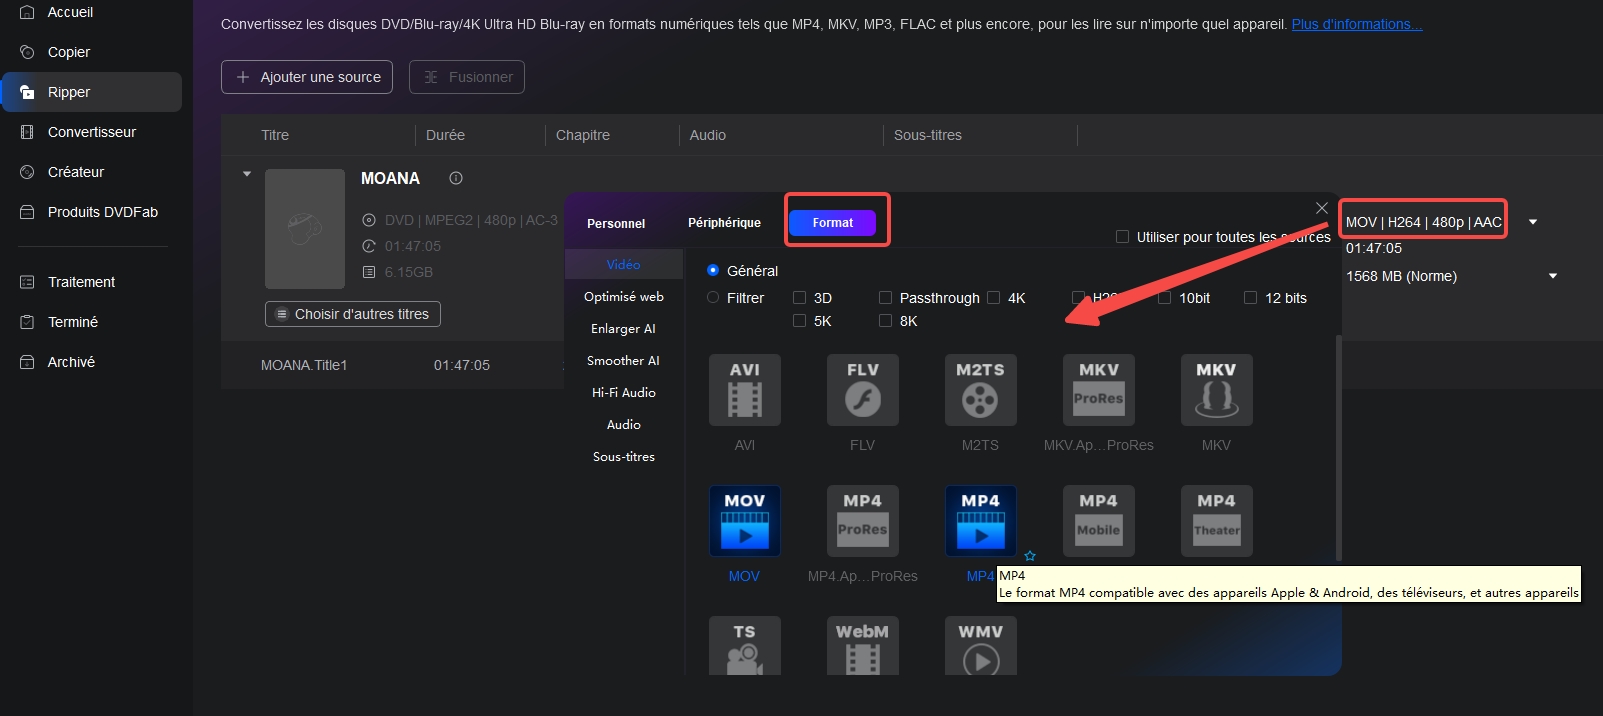Open the Produits DVDFab icon

(27, 212)
